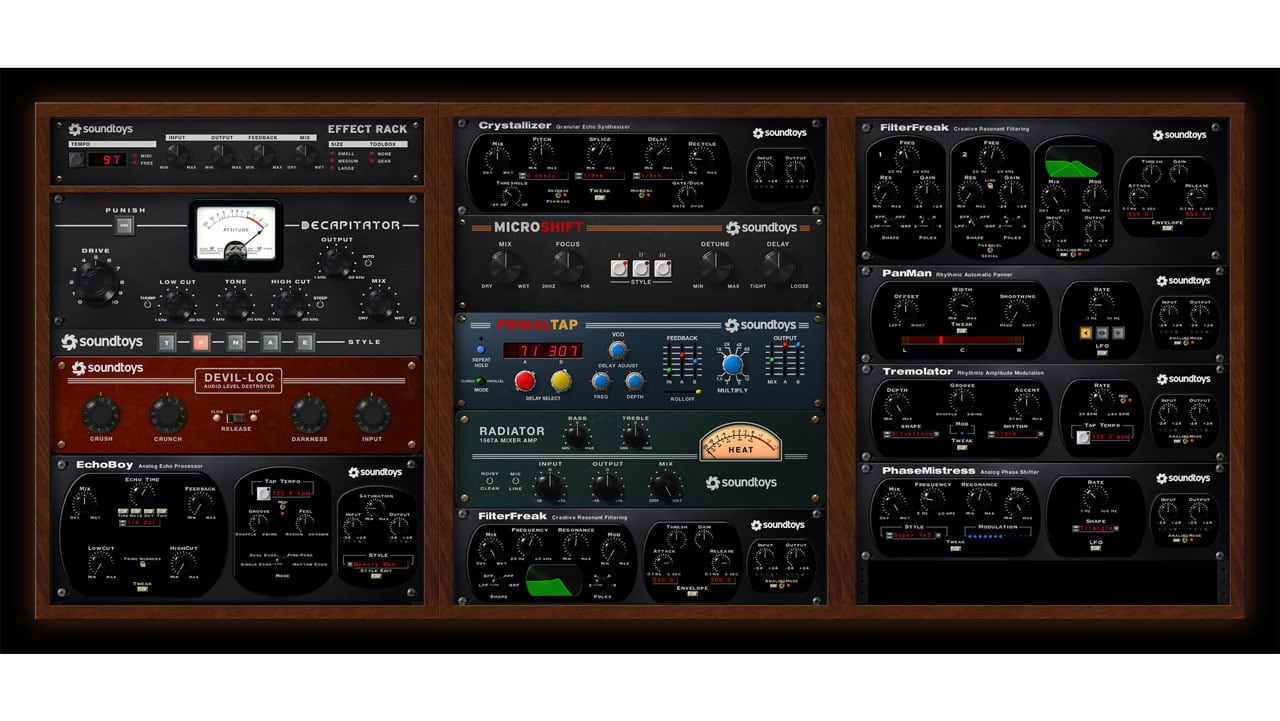Select the Decapitator style P button
The height and width of the screenshot is (721, 1280).
pyautogui.click(x=201, y=342)
